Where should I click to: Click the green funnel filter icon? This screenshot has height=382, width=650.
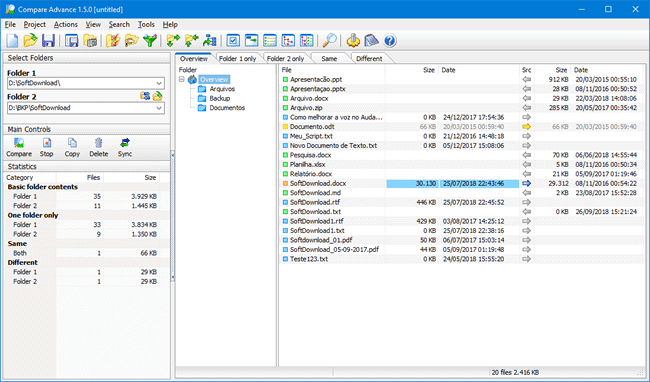point(150,41)
